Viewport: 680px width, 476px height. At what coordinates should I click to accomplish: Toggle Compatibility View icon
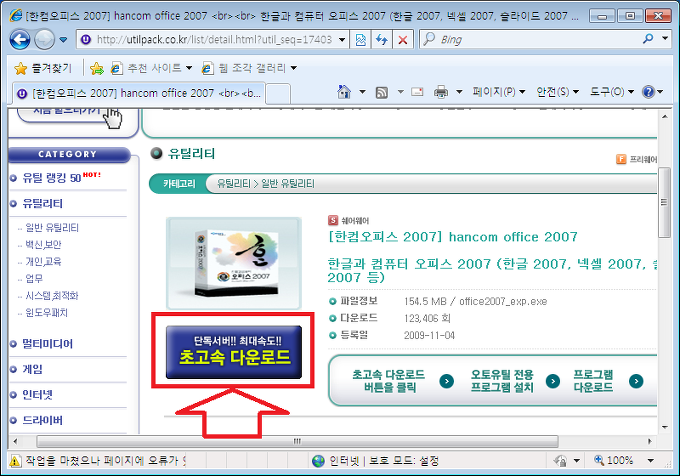click(360, 40)
